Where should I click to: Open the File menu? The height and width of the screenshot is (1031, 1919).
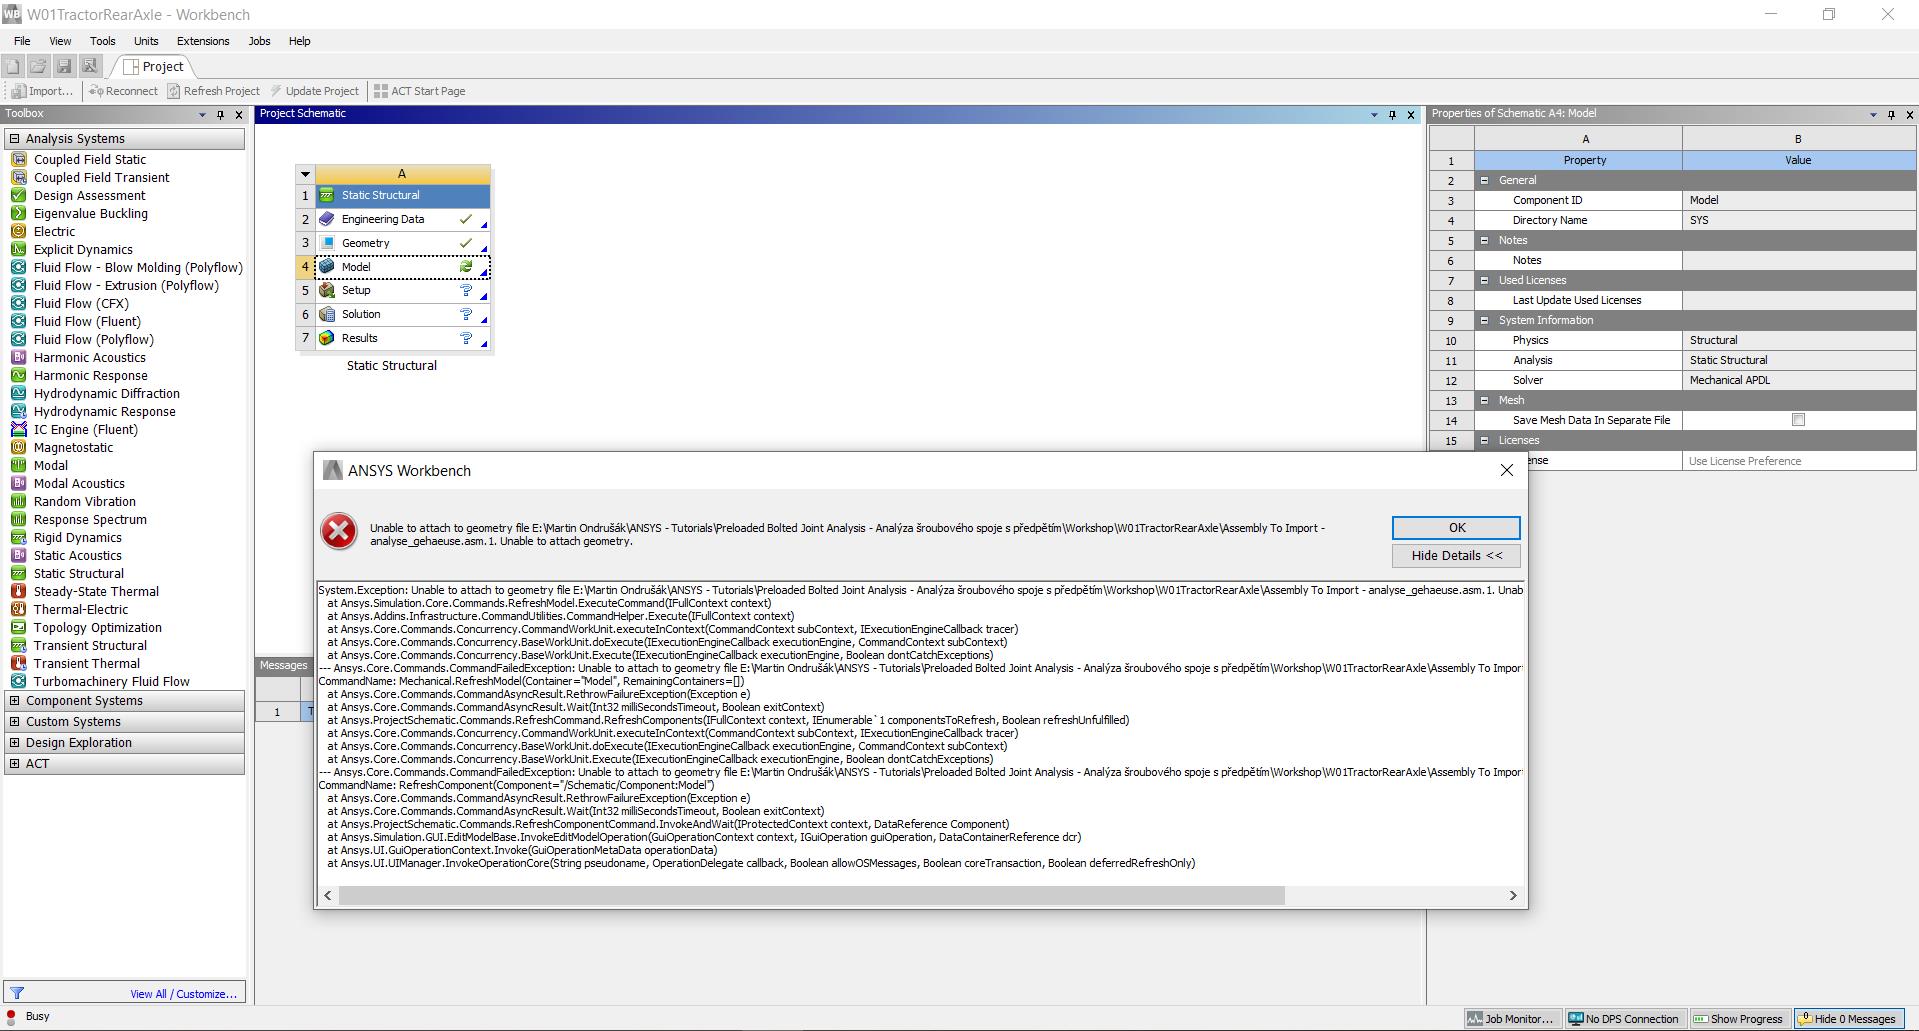click(x=22, y=41)
